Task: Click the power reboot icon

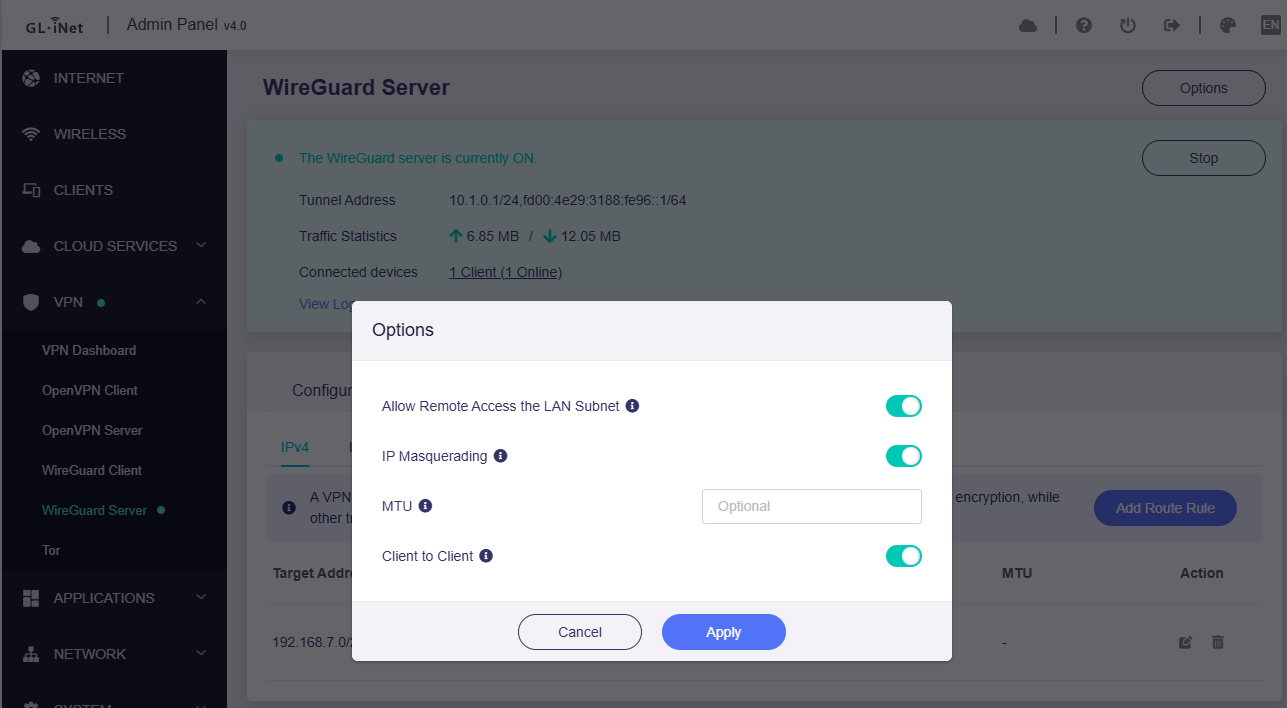Action: pyautogui.click(x=1128, y=25)
